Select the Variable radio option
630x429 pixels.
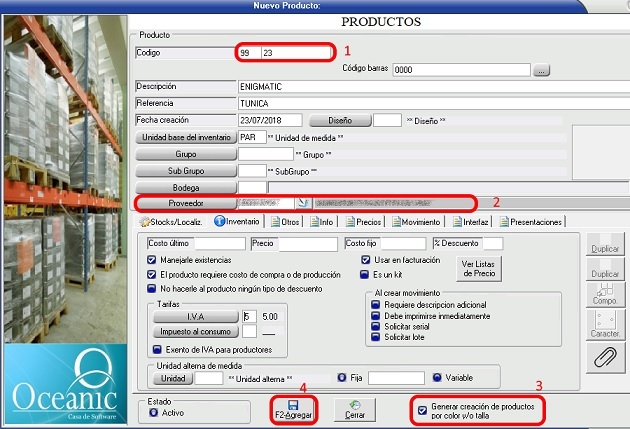pyautogui.click(x=438, y=379)
